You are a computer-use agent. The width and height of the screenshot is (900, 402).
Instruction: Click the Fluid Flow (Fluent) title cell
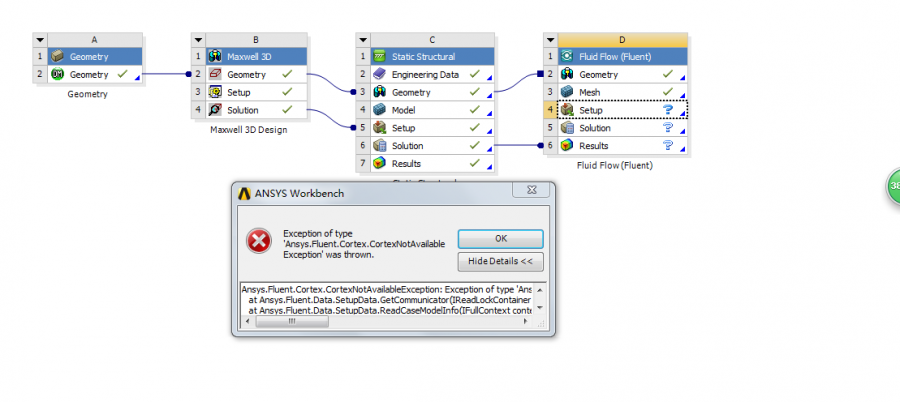[622, 56]
